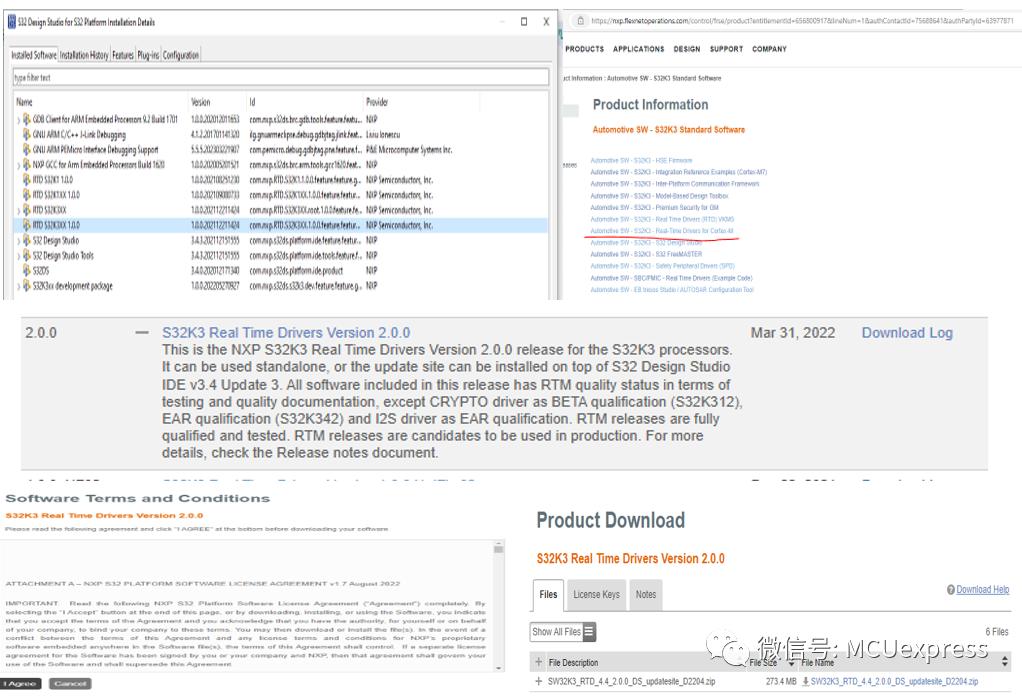Screen dimensions: 1022x697
Task: Click the Cancel button in license terms
Action: click(x=70, y=683)
